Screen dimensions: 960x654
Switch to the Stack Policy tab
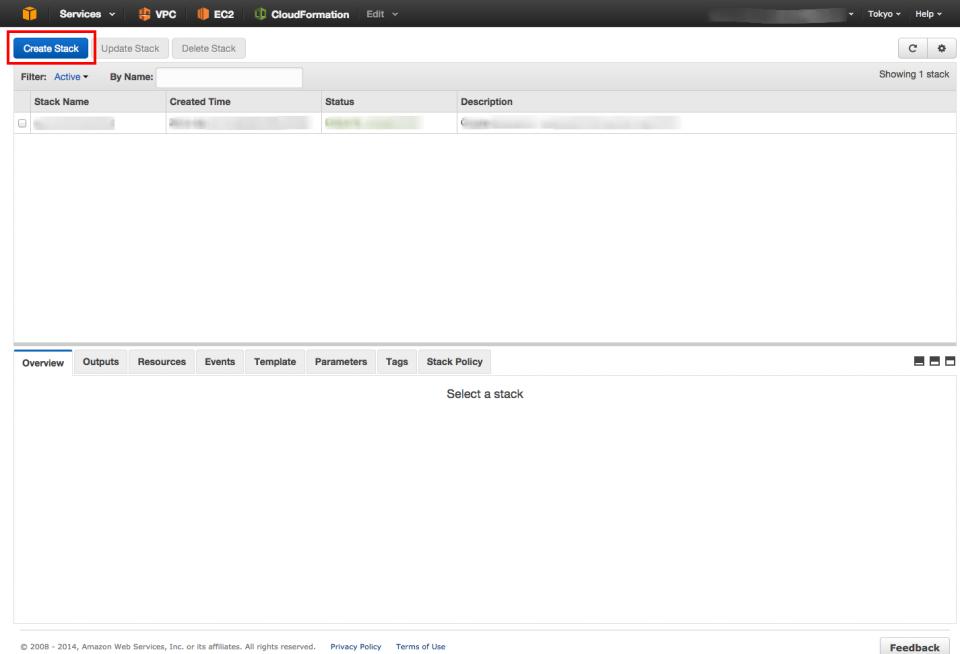pos(454,362)
